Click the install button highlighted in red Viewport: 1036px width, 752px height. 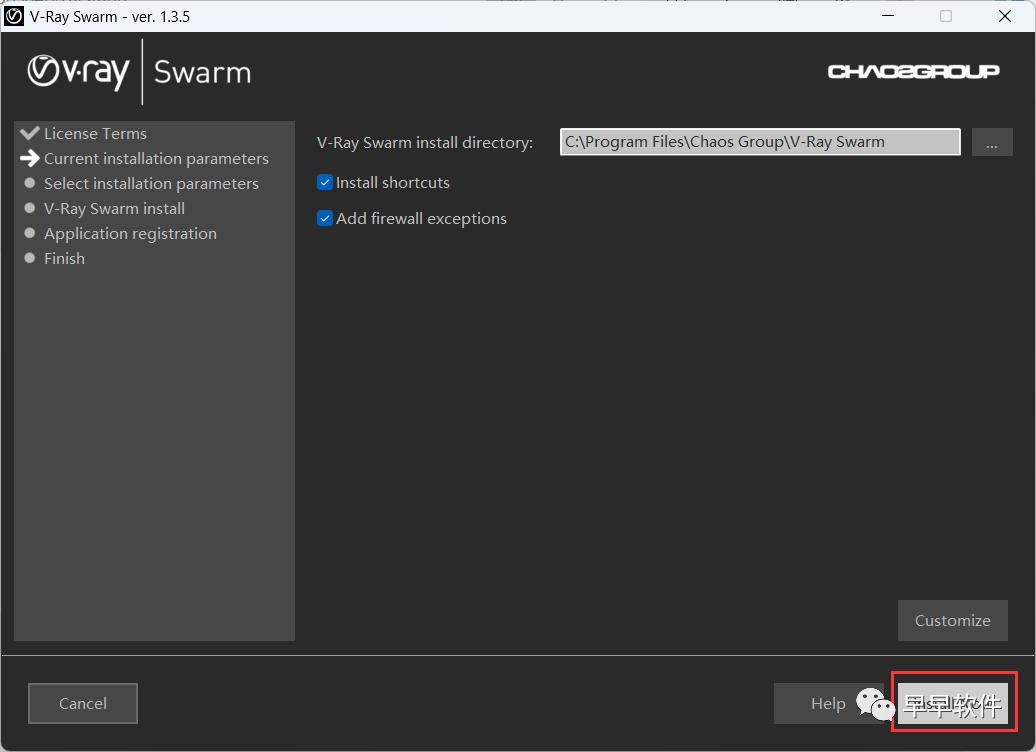pyautogui.click(x=953, y=702)
